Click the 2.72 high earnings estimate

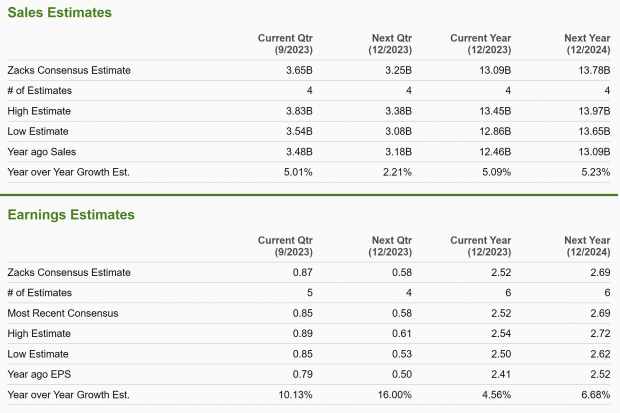(x=599, y=333)
